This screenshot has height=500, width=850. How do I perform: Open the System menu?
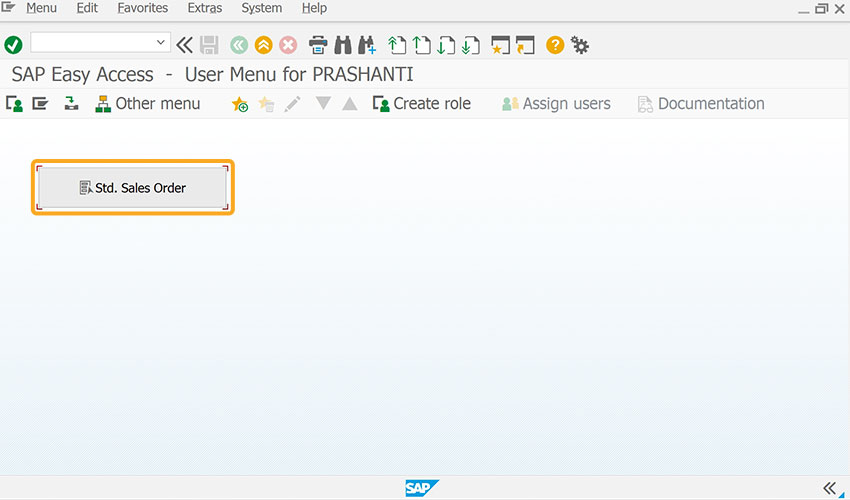261,8
